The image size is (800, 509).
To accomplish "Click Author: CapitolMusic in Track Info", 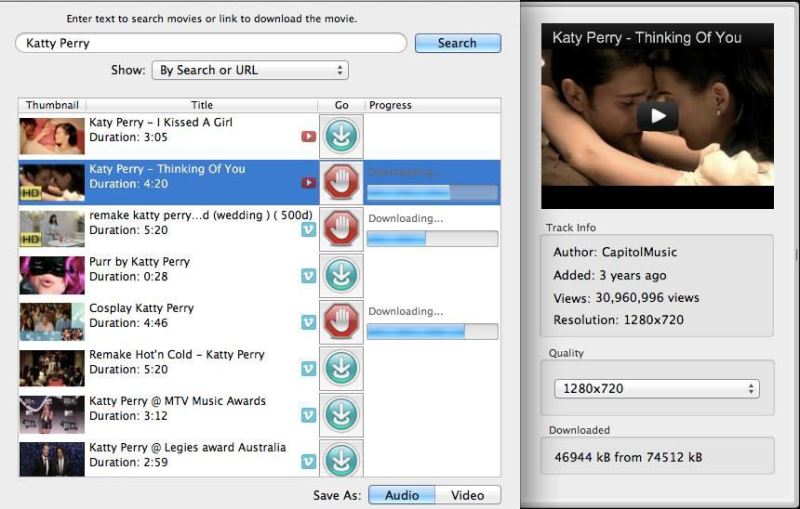I will point(615,252).
